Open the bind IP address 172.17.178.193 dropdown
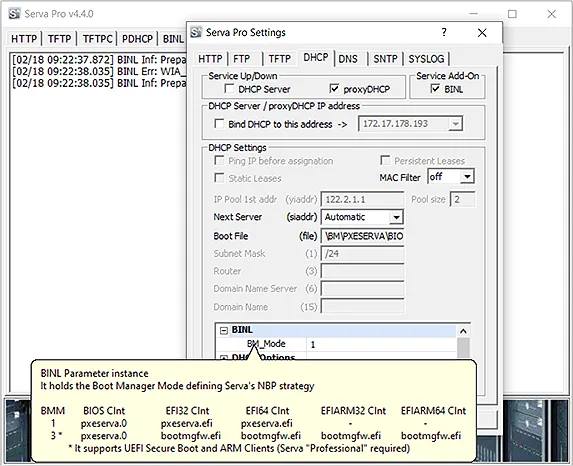573x466 pixels. click(x=455, y=124)
